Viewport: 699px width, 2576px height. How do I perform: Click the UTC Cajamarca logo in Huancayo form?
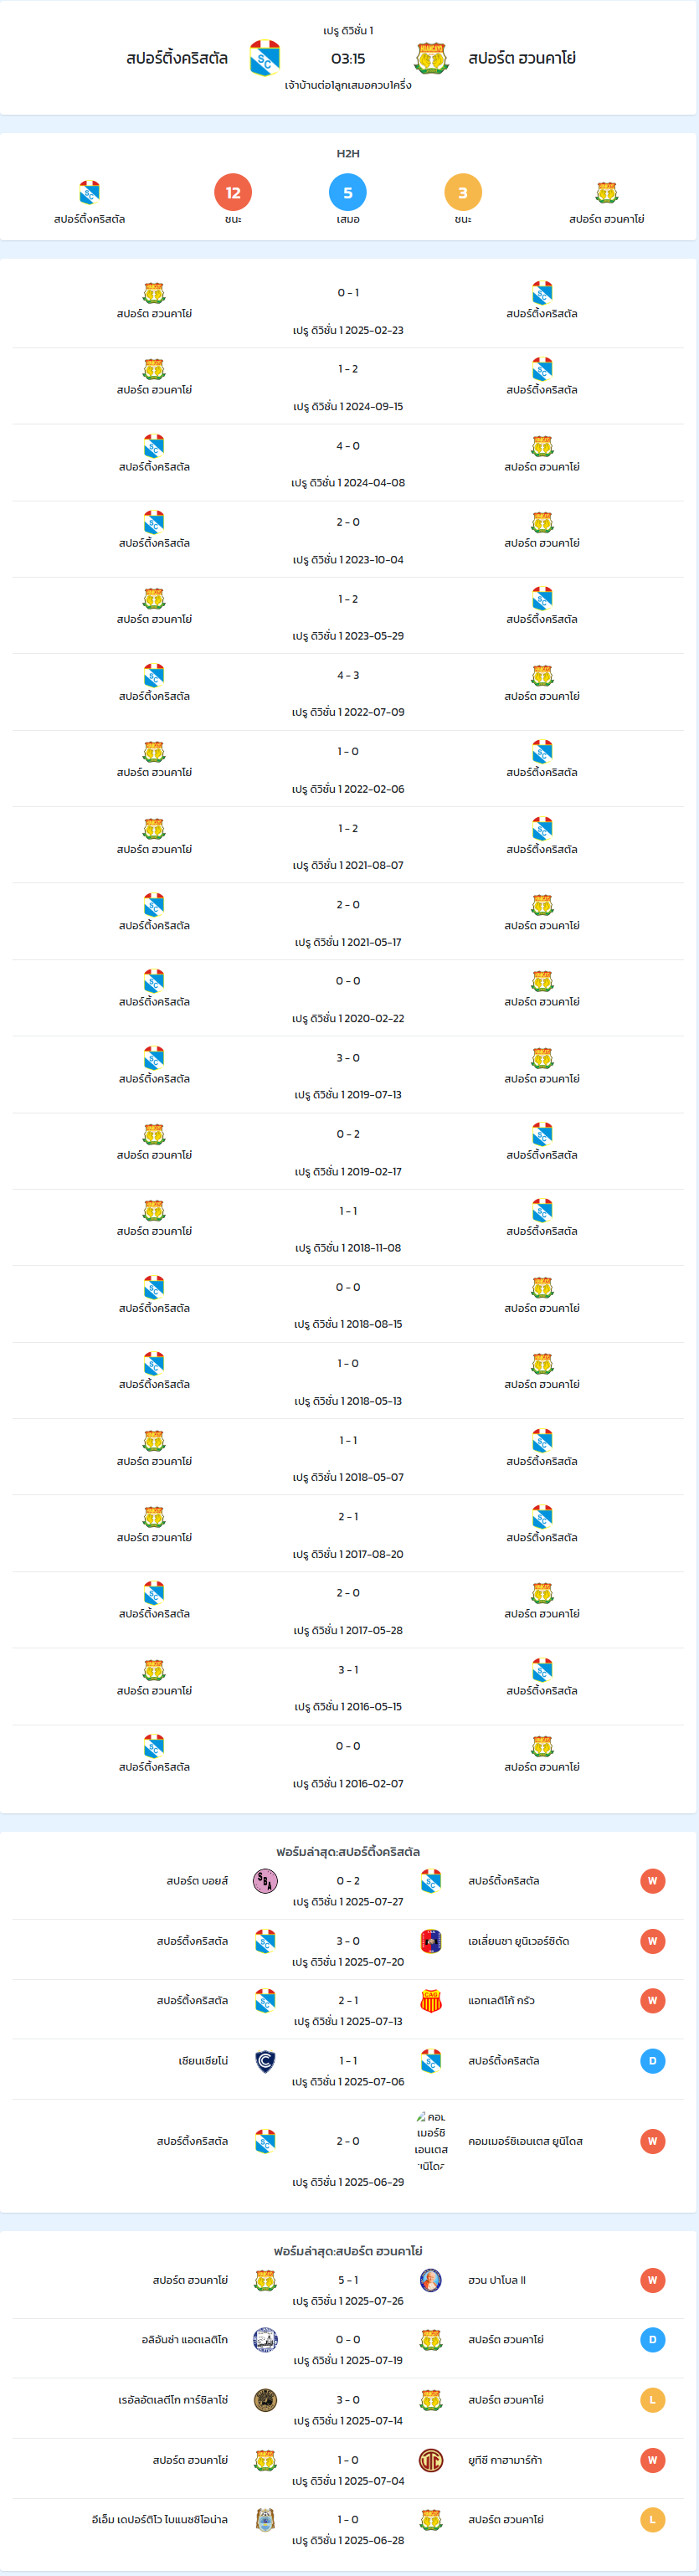(431, 2460)
